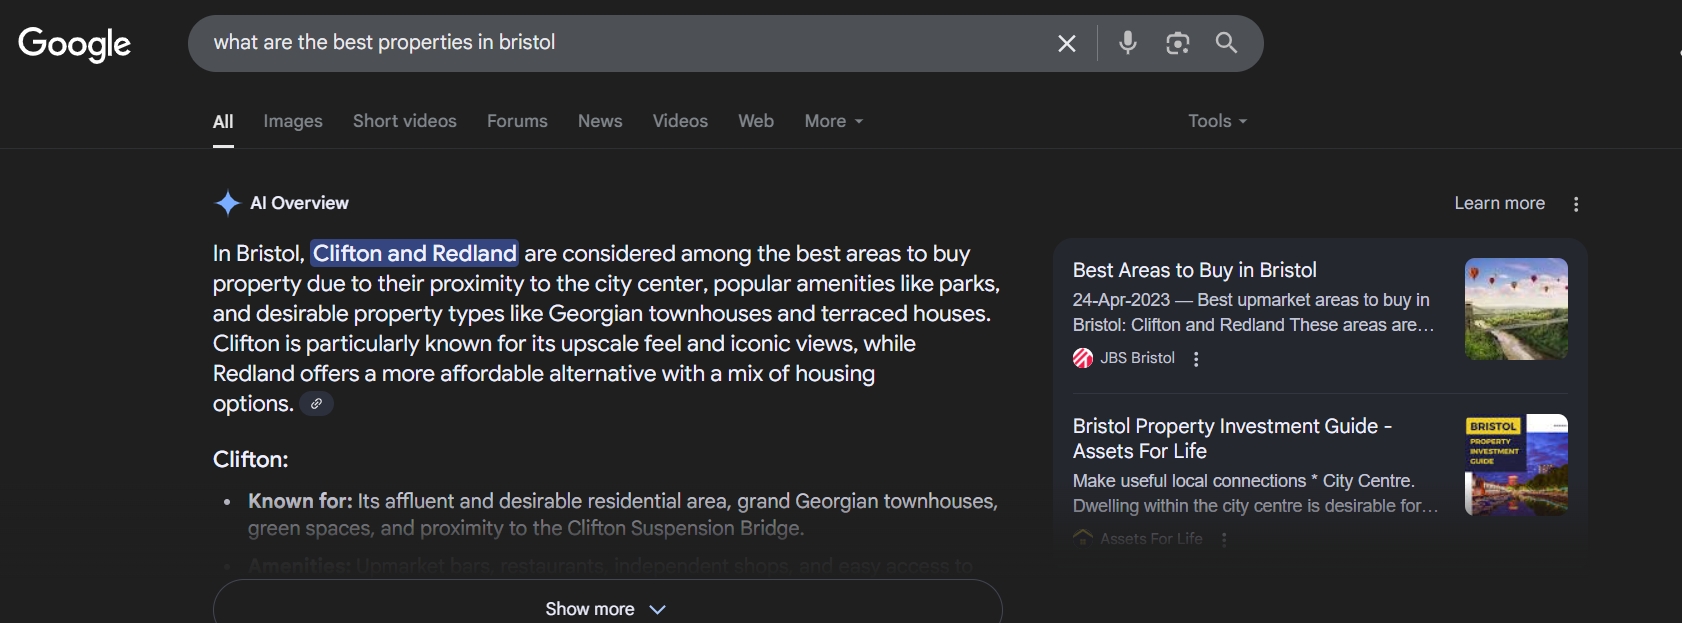Open the Short videos tab
Viewport: 1682px width, 623px height.
pyautogui.click(x=405, y=121)
